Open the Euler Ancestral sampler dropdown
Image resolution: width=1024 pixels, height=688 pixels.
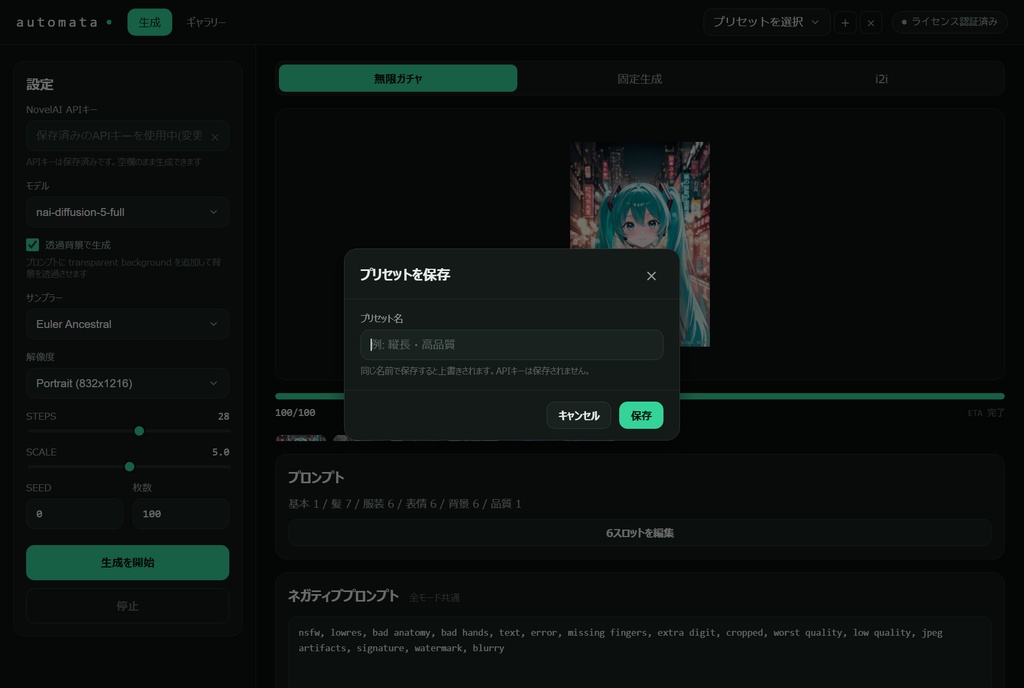(x=127, y=324)
